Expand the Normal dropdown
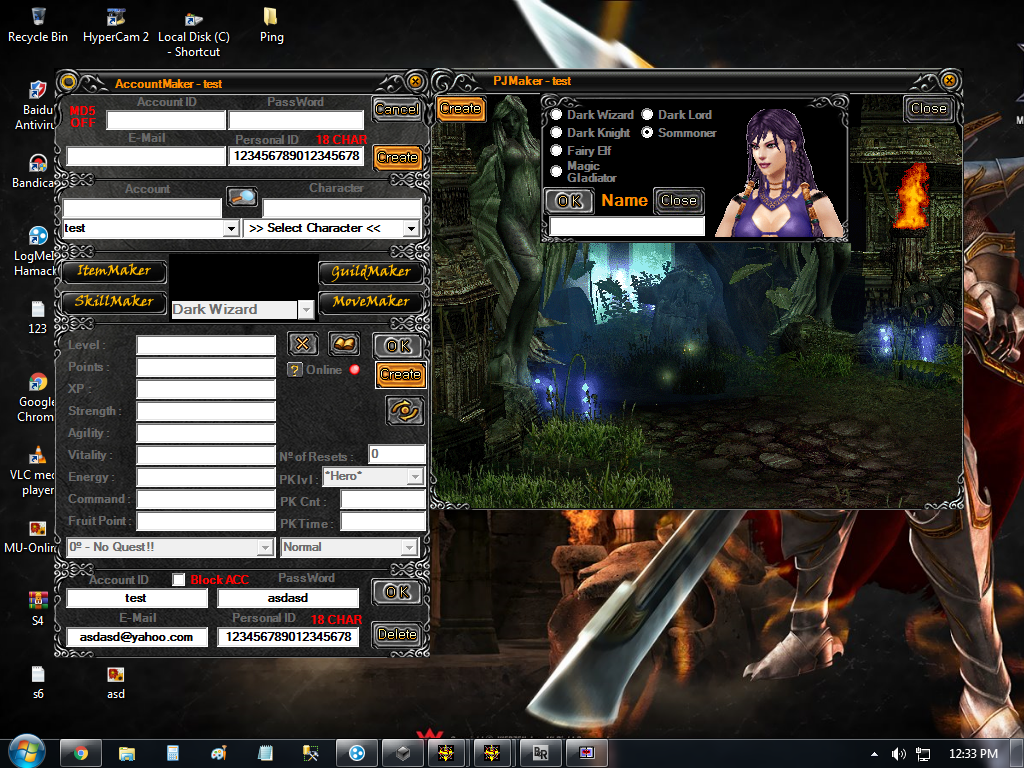The width and height of the screenshot is (1024, 768). (x=409, y=547)
